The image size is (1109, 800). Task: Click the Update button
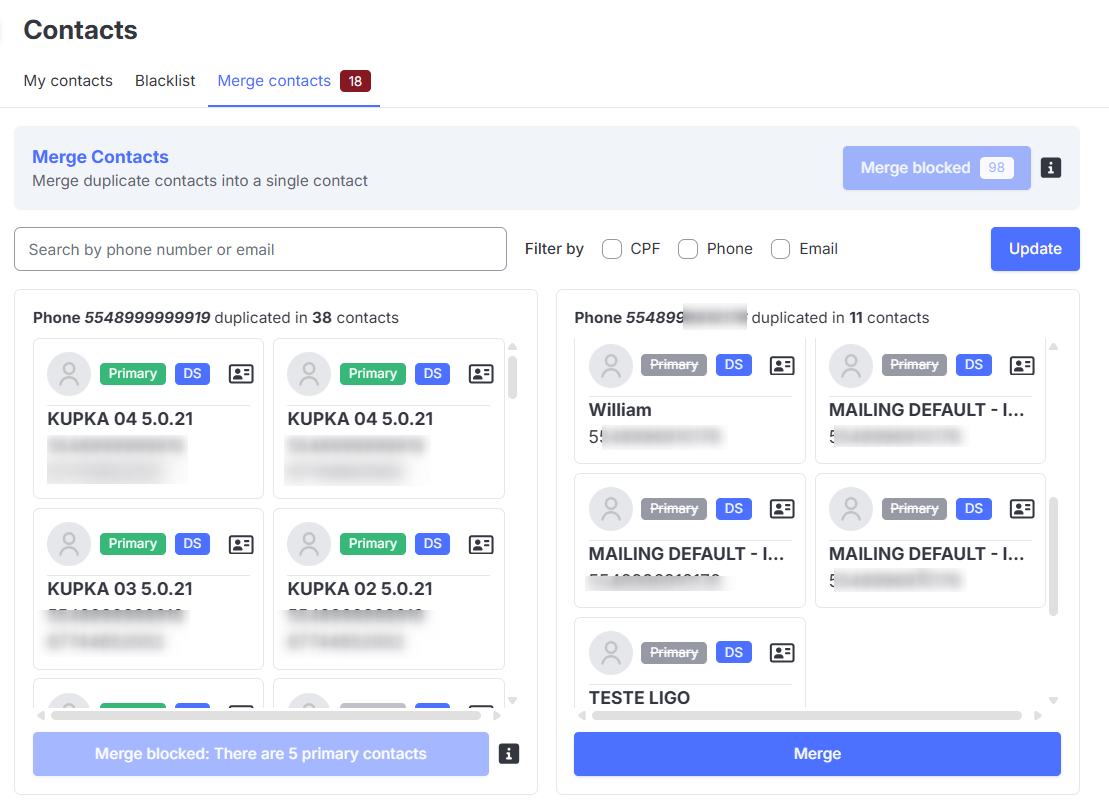click(1035, 249)
